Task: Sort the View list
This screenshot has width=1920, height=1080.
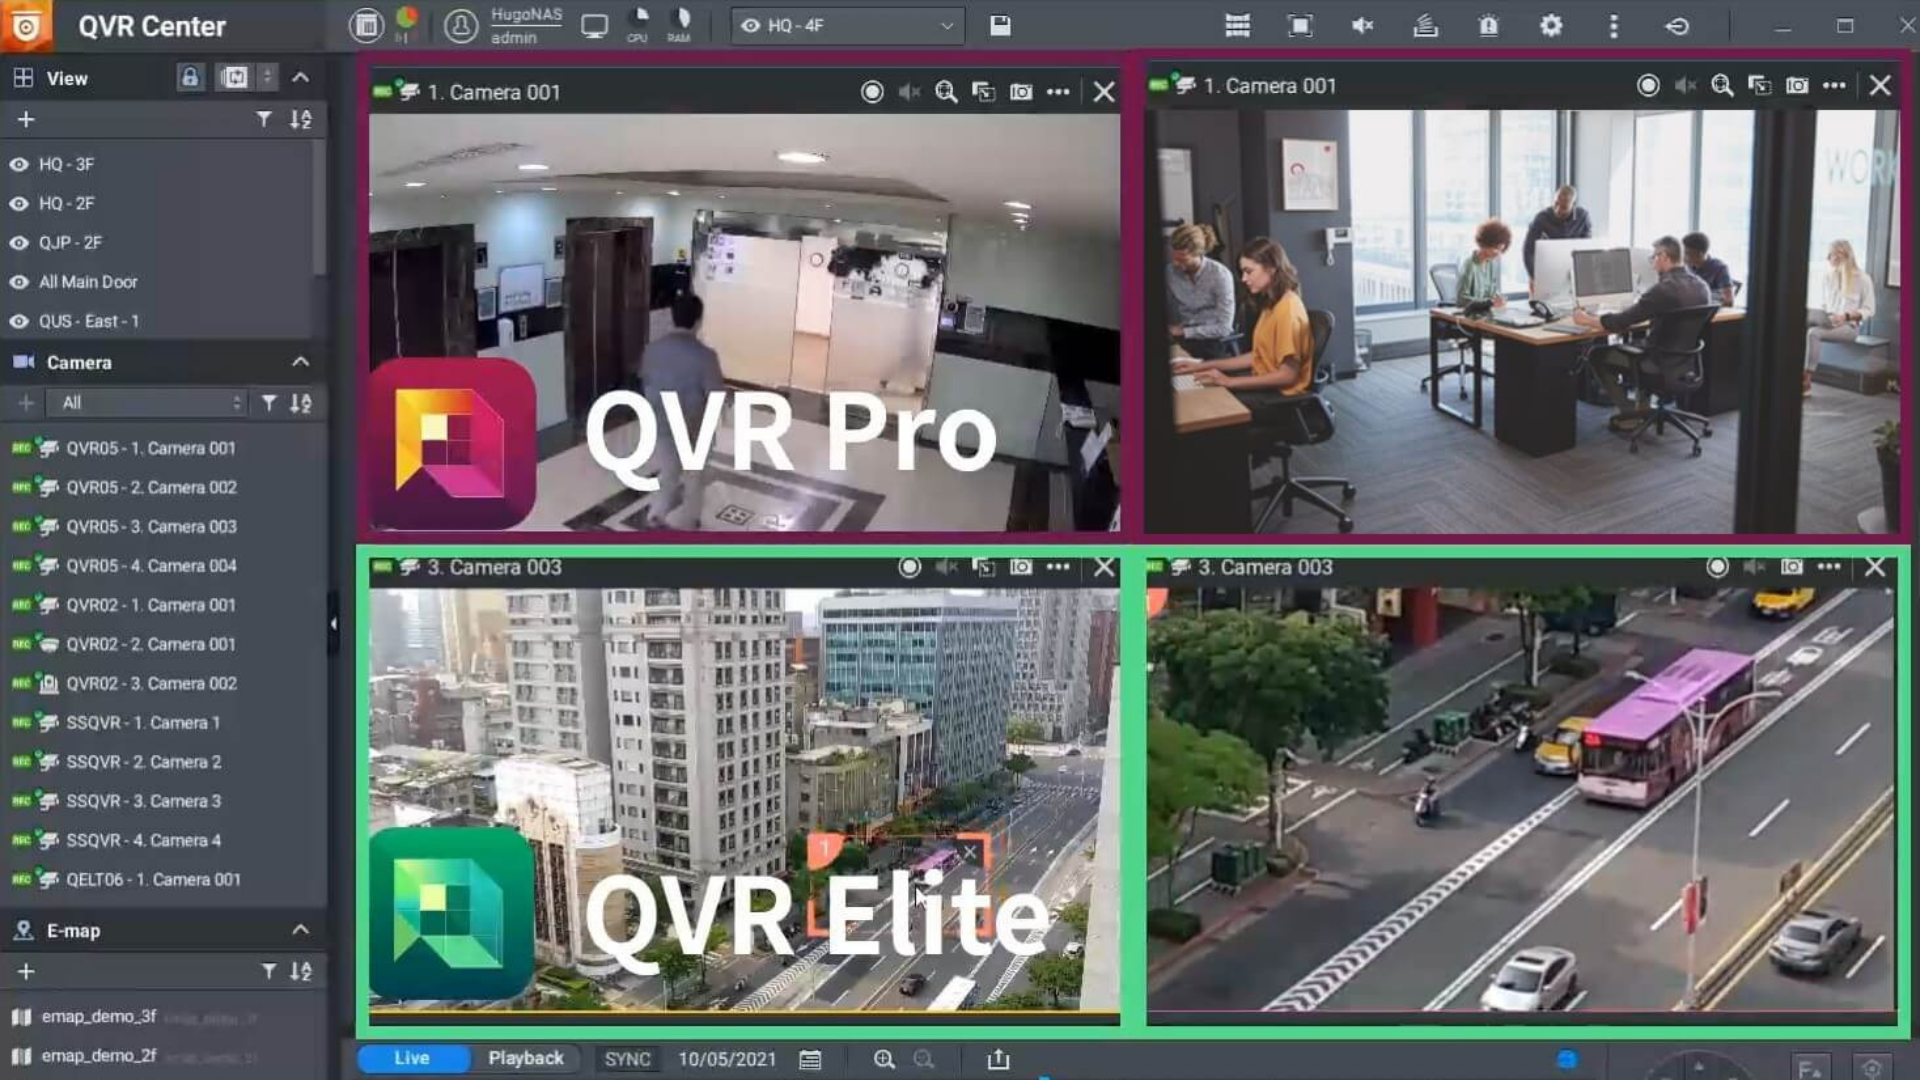Action: coord(300,119)
